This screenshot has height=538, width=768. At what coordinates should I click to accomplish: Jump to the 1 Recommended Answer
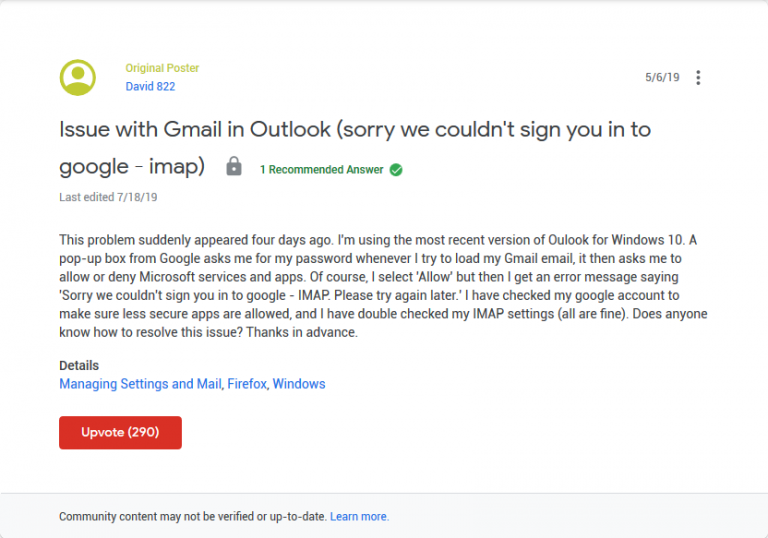[x=321, y=170]
